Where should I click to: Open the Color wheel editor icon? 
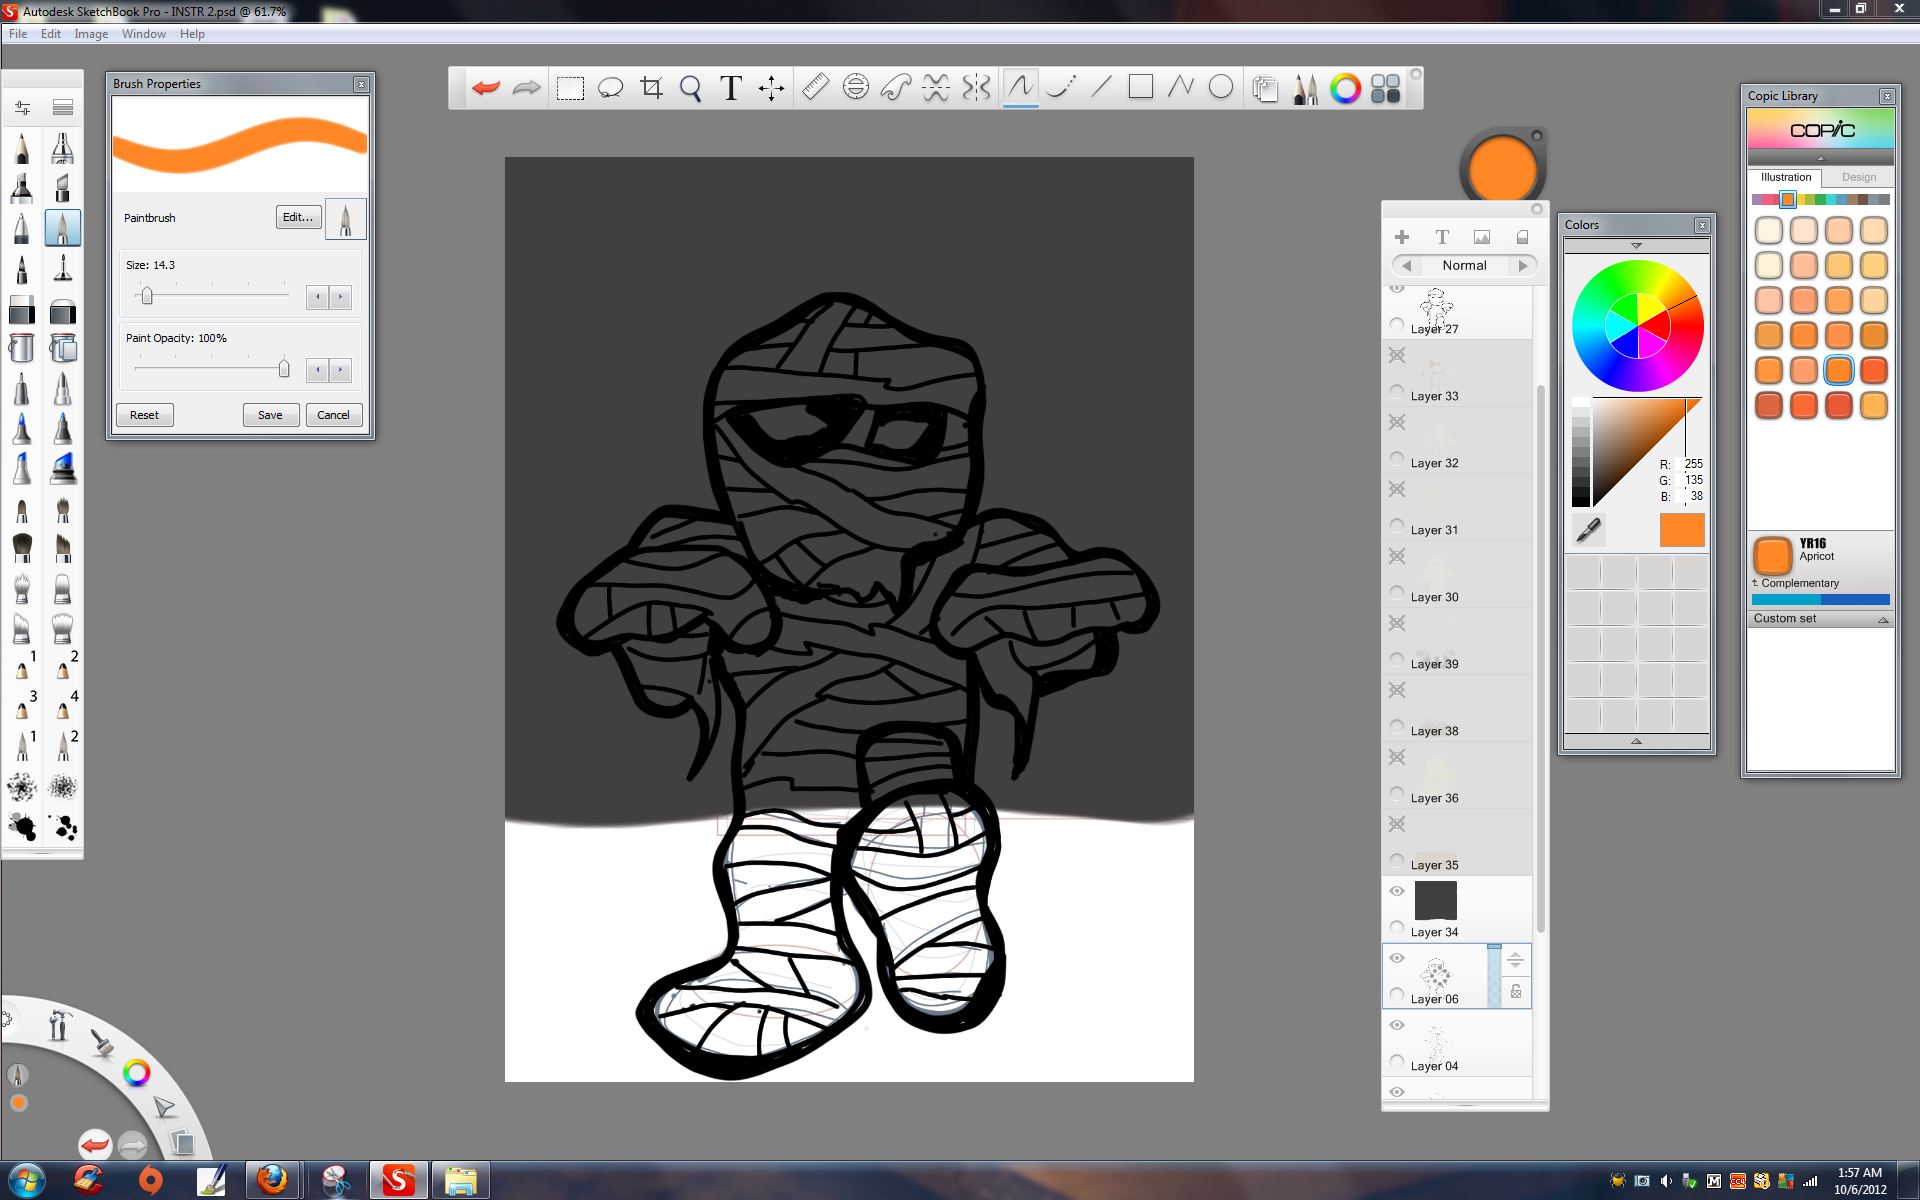(1345, 89)
